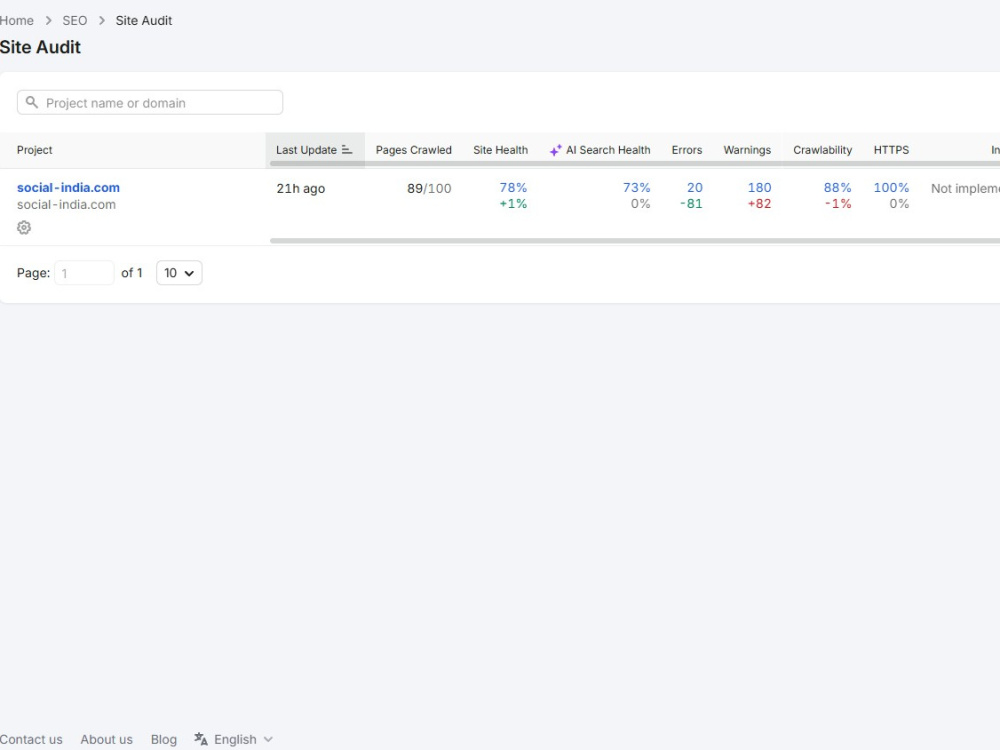Click the +1% site health change
This screenshot has height=750, width=1000.
click(x=513, y=203)
